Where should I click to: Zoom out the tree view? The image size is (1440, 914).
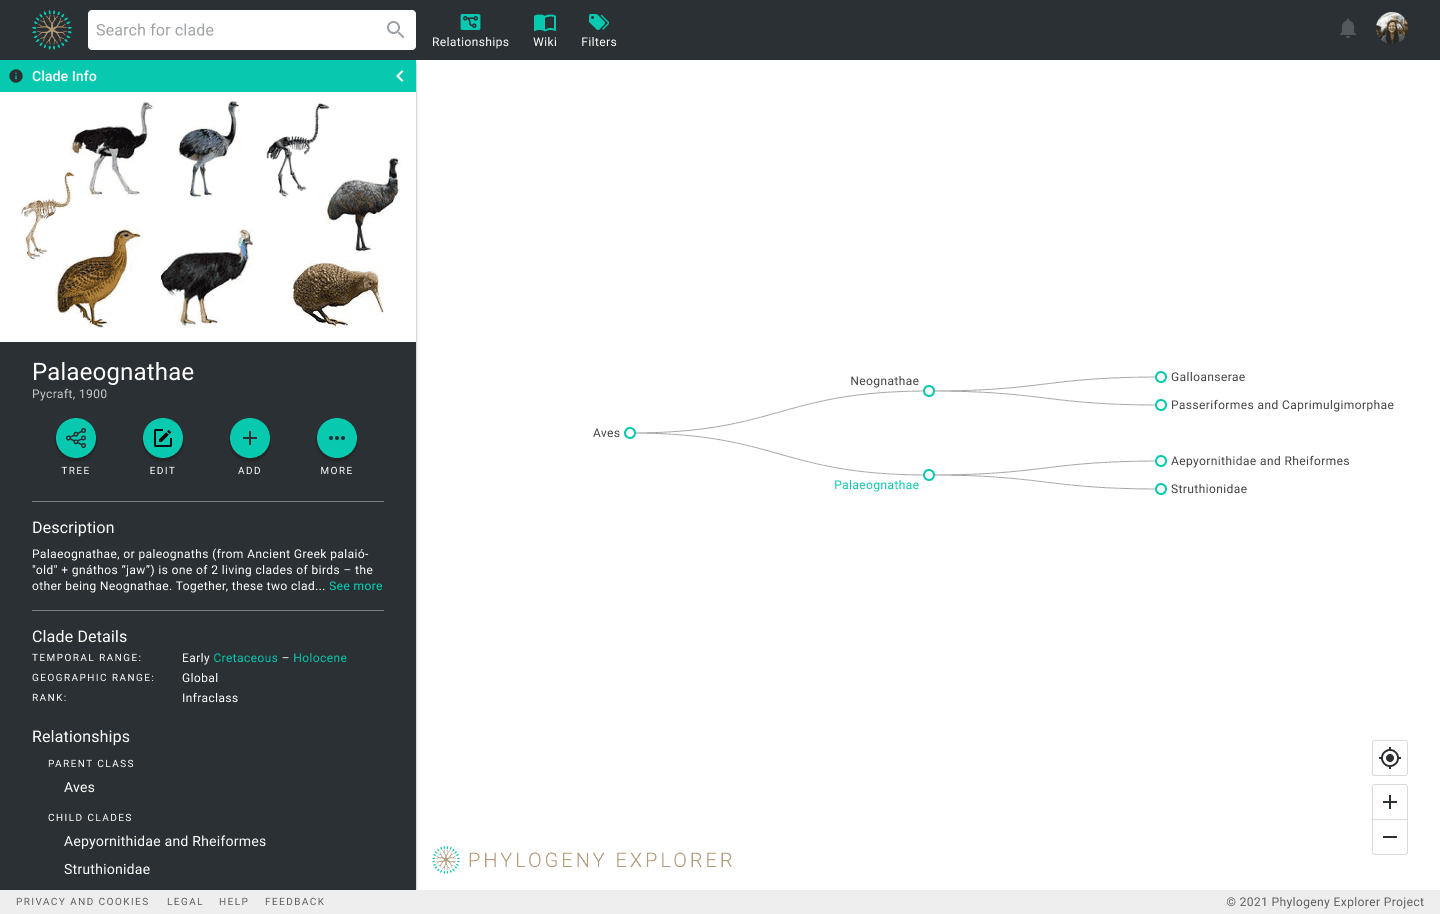click(x=1390, y=837)
